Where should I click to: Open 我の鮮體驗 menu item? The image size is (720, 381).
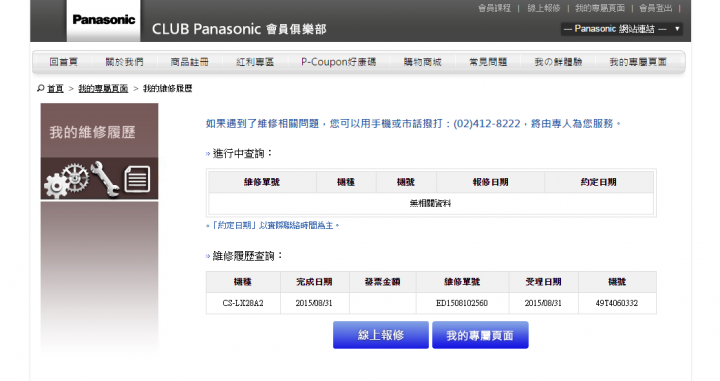coord(558,62)
